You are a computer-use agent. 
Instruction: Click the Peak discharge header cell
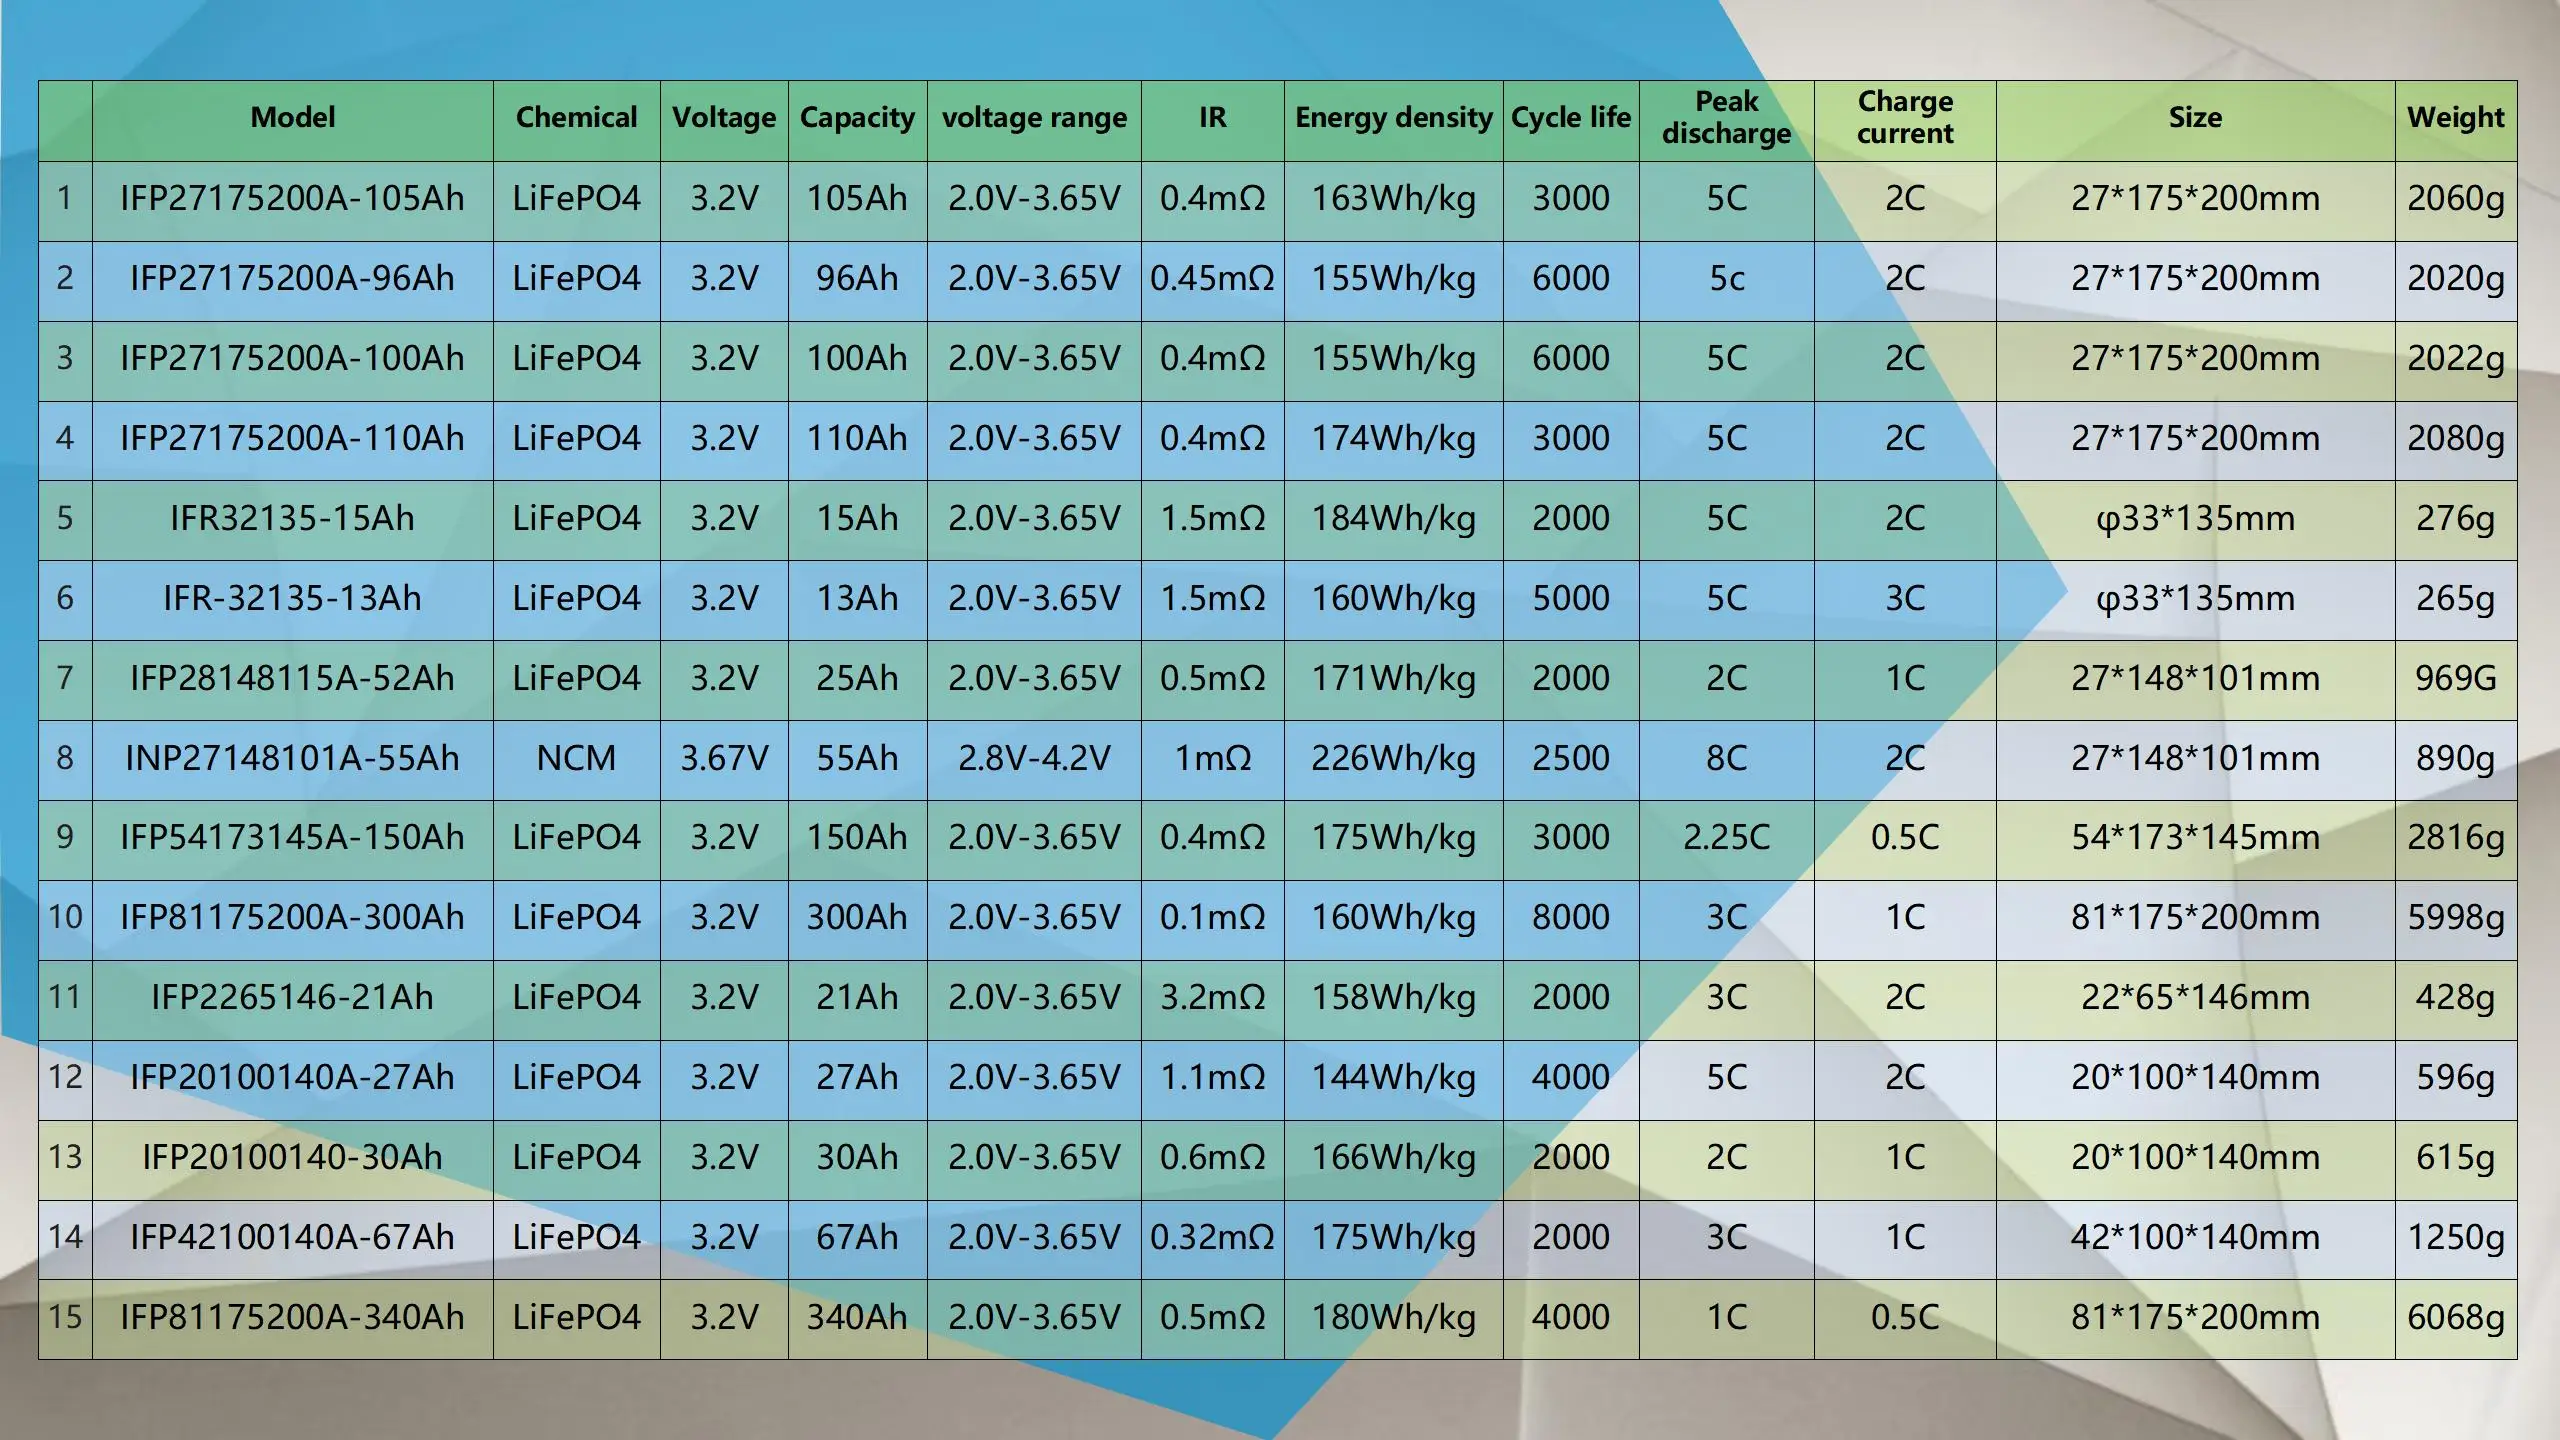(1726, 118)
